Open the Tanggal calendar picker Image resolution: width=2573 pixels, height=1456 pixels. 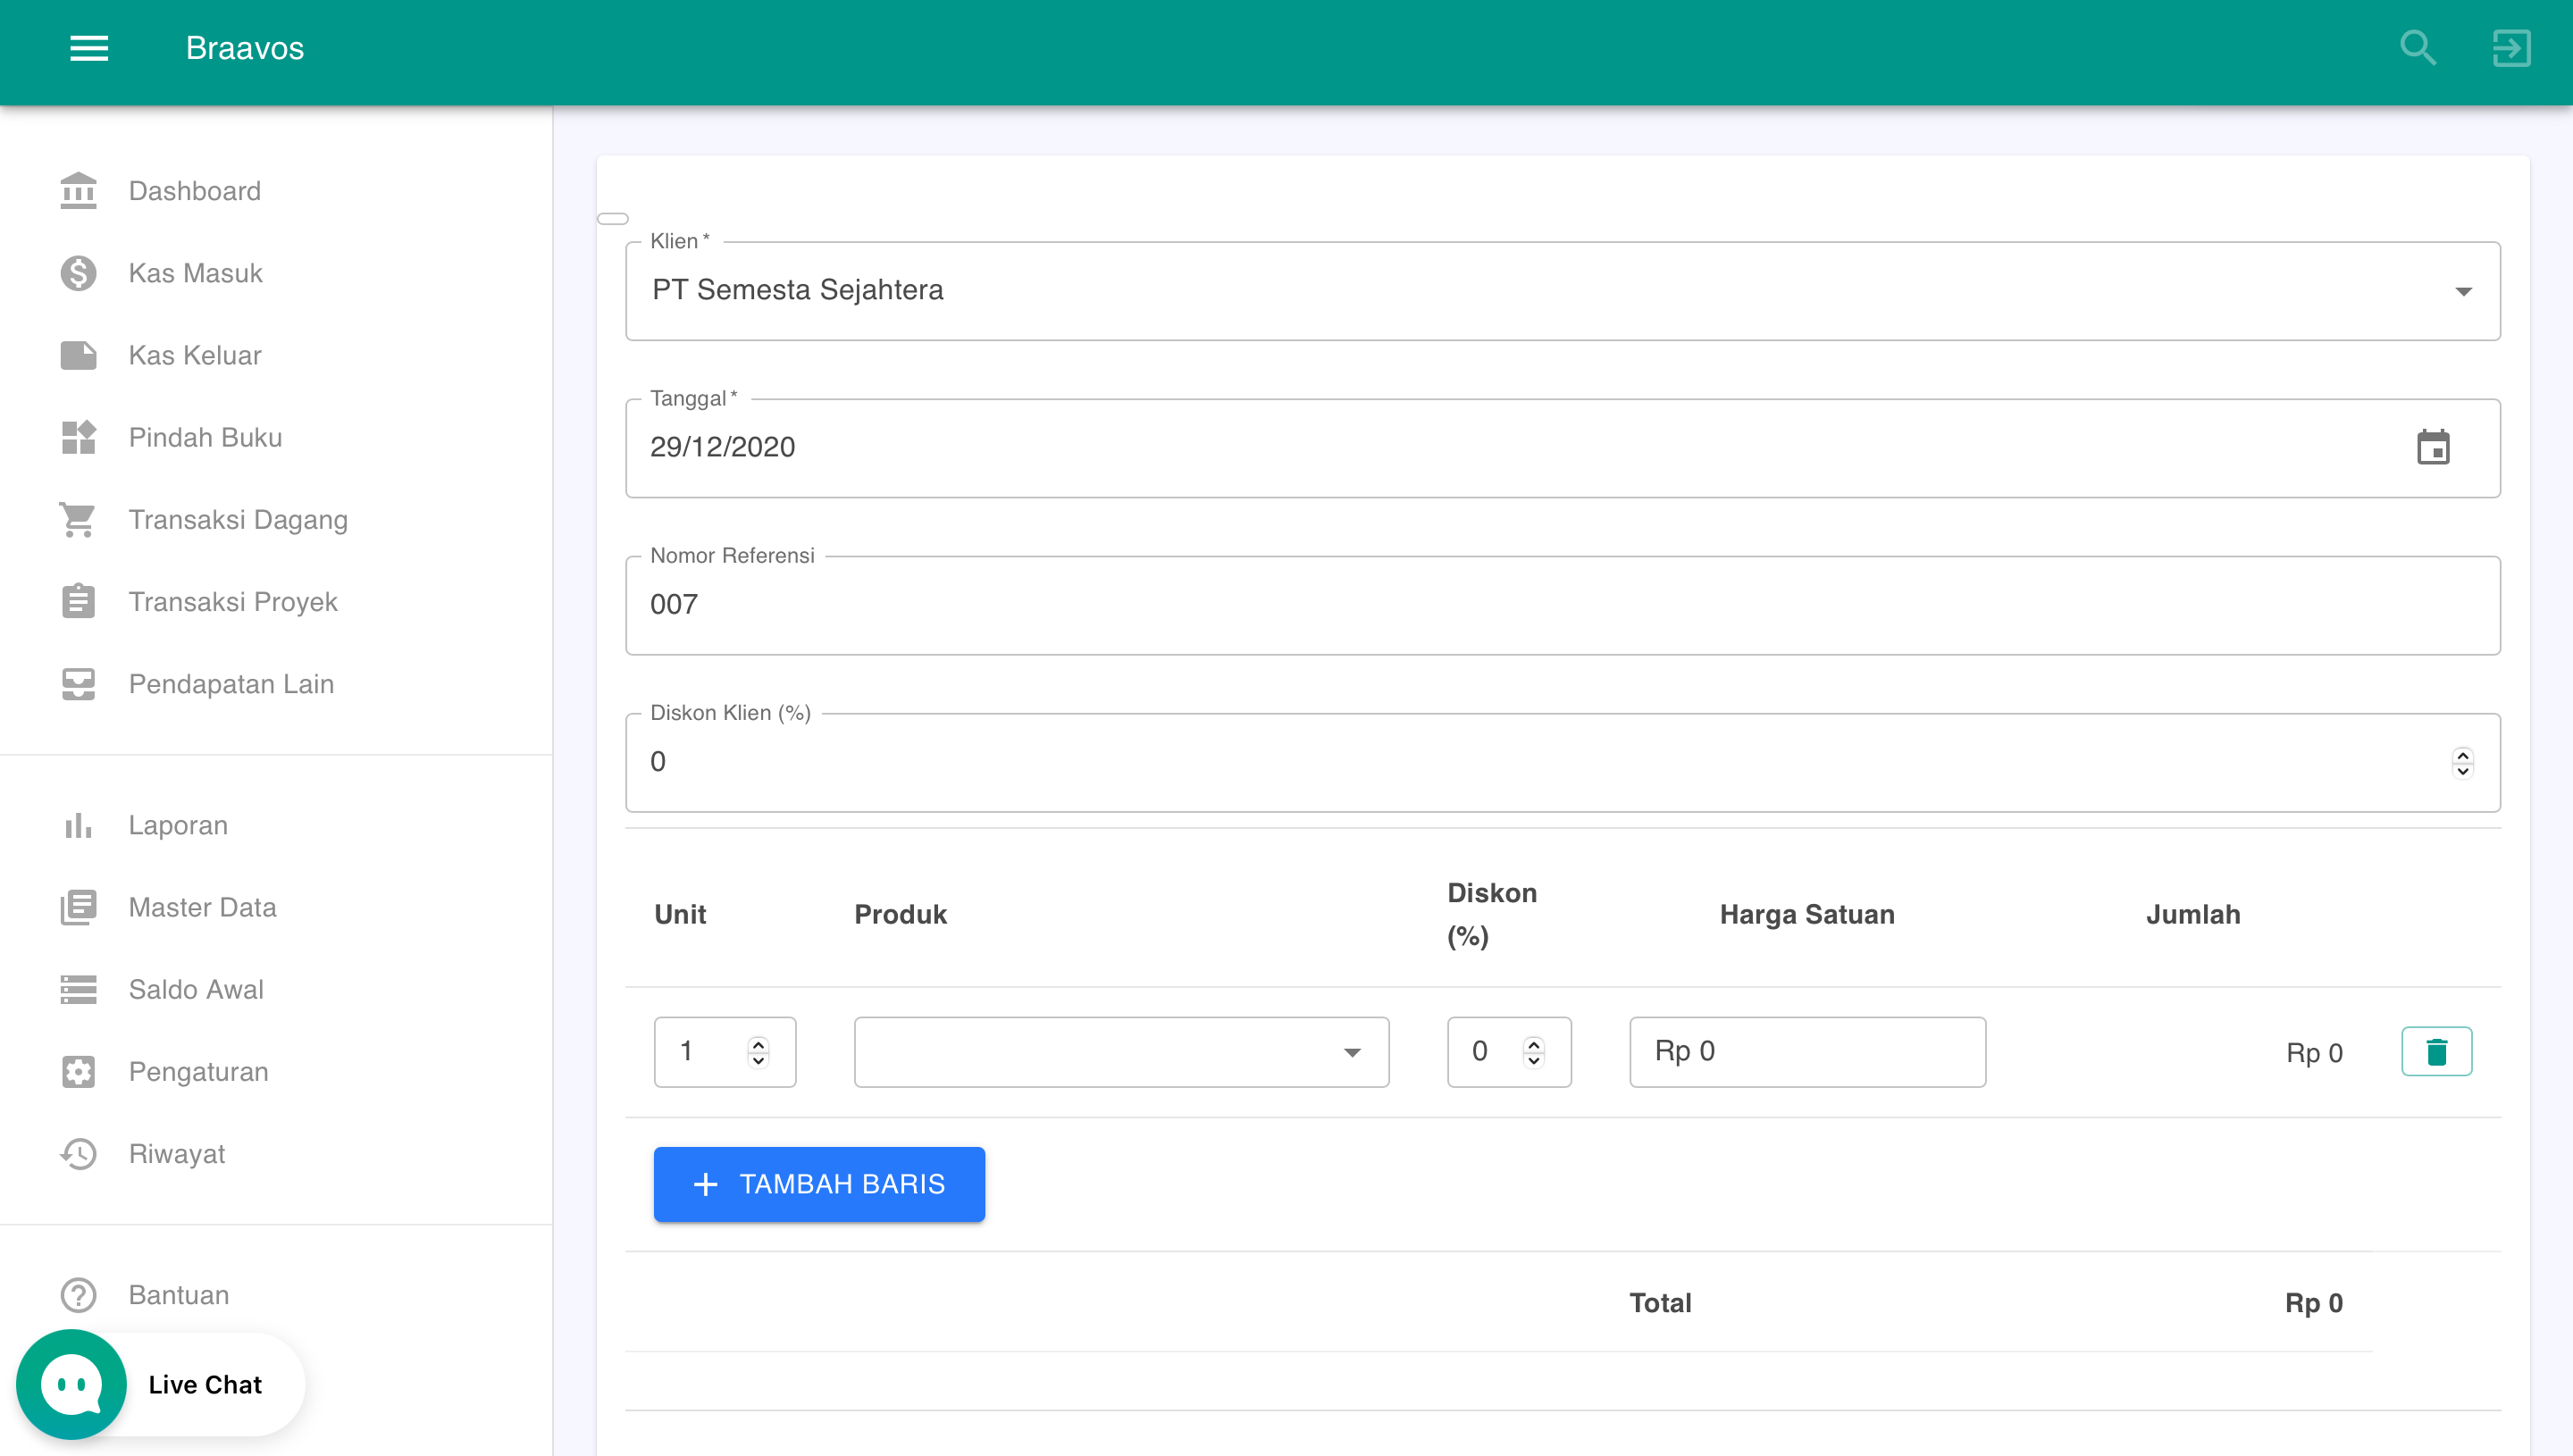[x=2432, y=447]
